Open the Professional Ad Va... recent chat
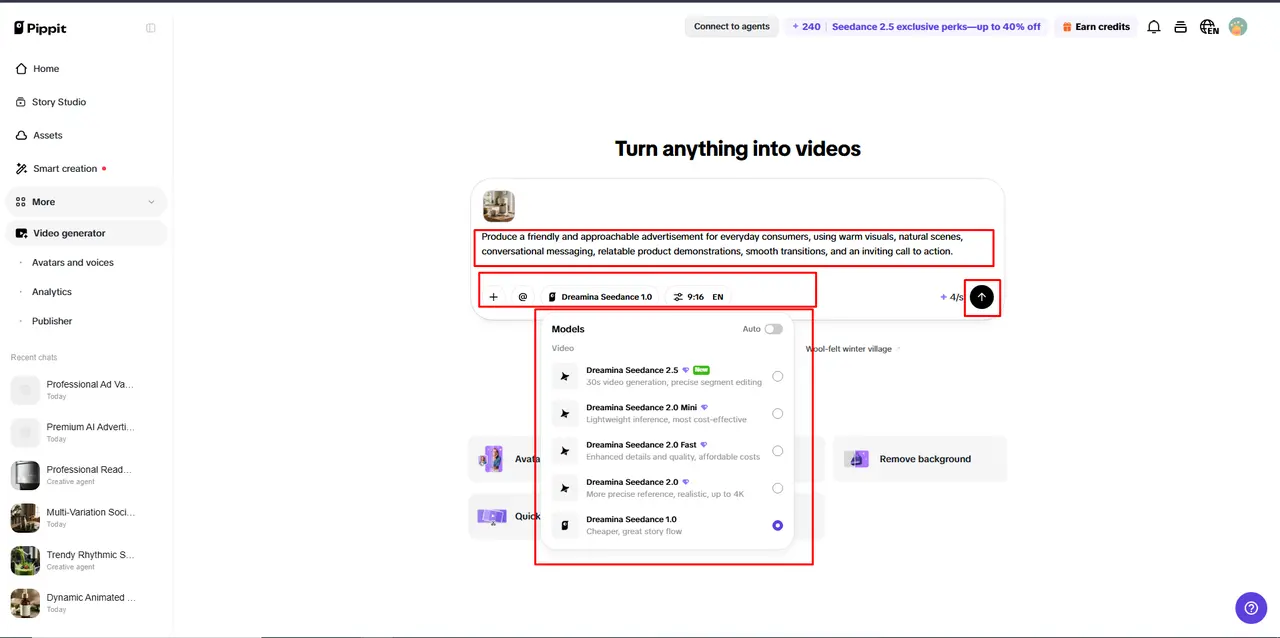This screenshot has height=638, width=1280. coord(86,390)
